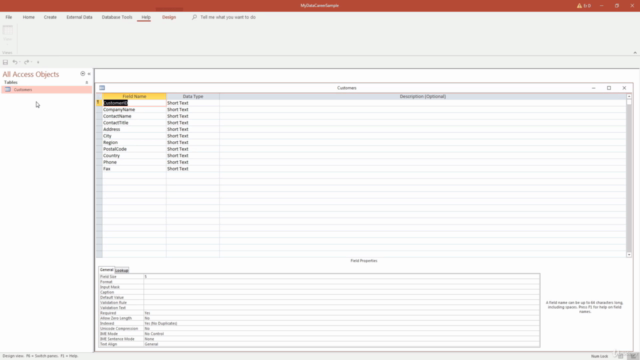Click the Indexed property value Yes (No Duplicates)
The width and height of the screenshot is (640, 360).
tap(341, 323)
